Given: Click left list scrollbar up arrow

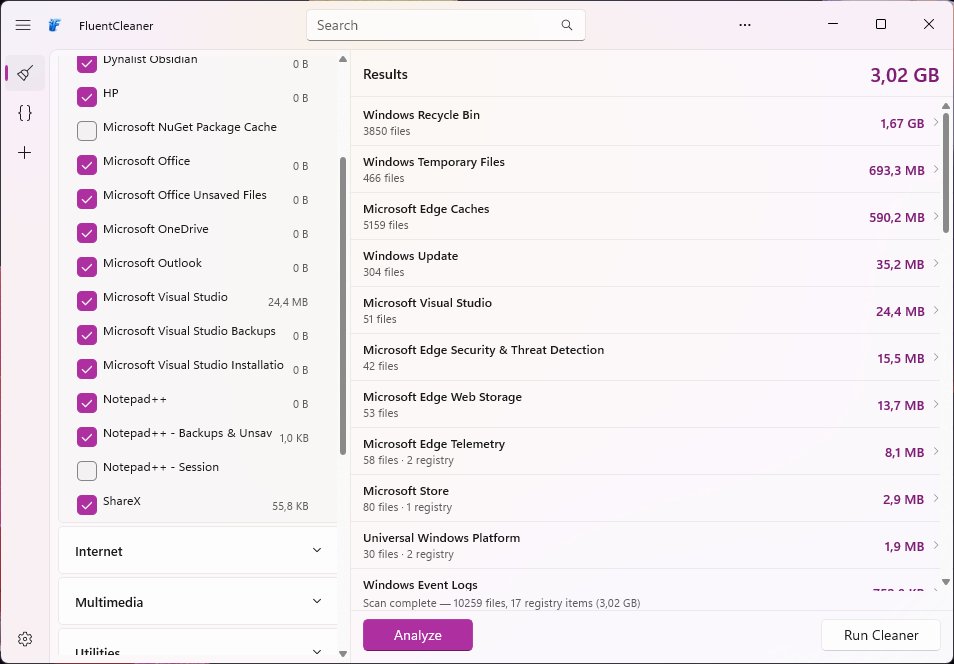Looking at the screenshot, I should 343,59.
